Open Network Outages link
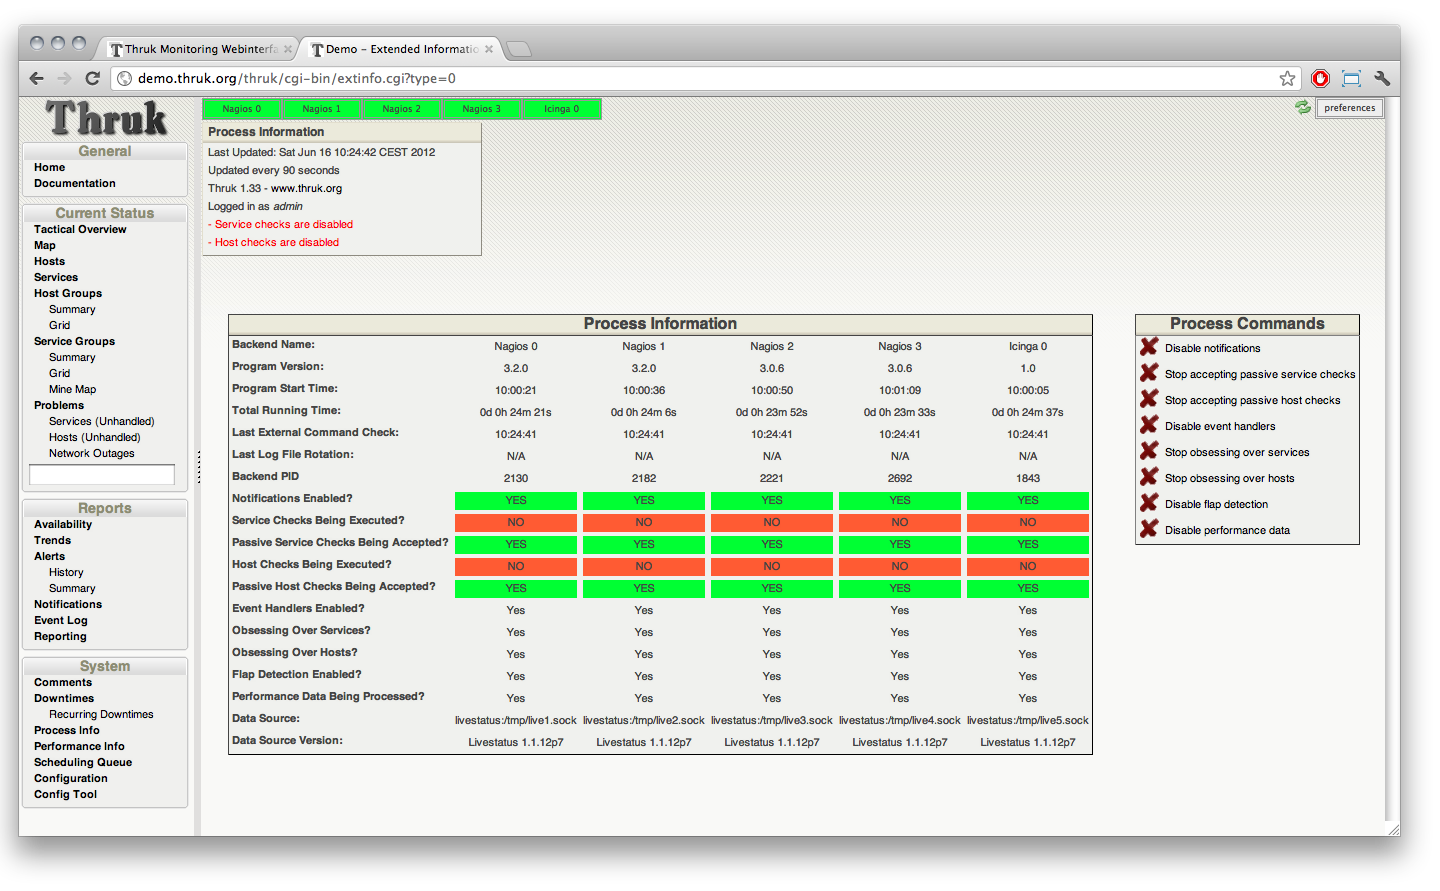Image resolution: width=1440 pixels, height=891 pixels. (92, 453)
